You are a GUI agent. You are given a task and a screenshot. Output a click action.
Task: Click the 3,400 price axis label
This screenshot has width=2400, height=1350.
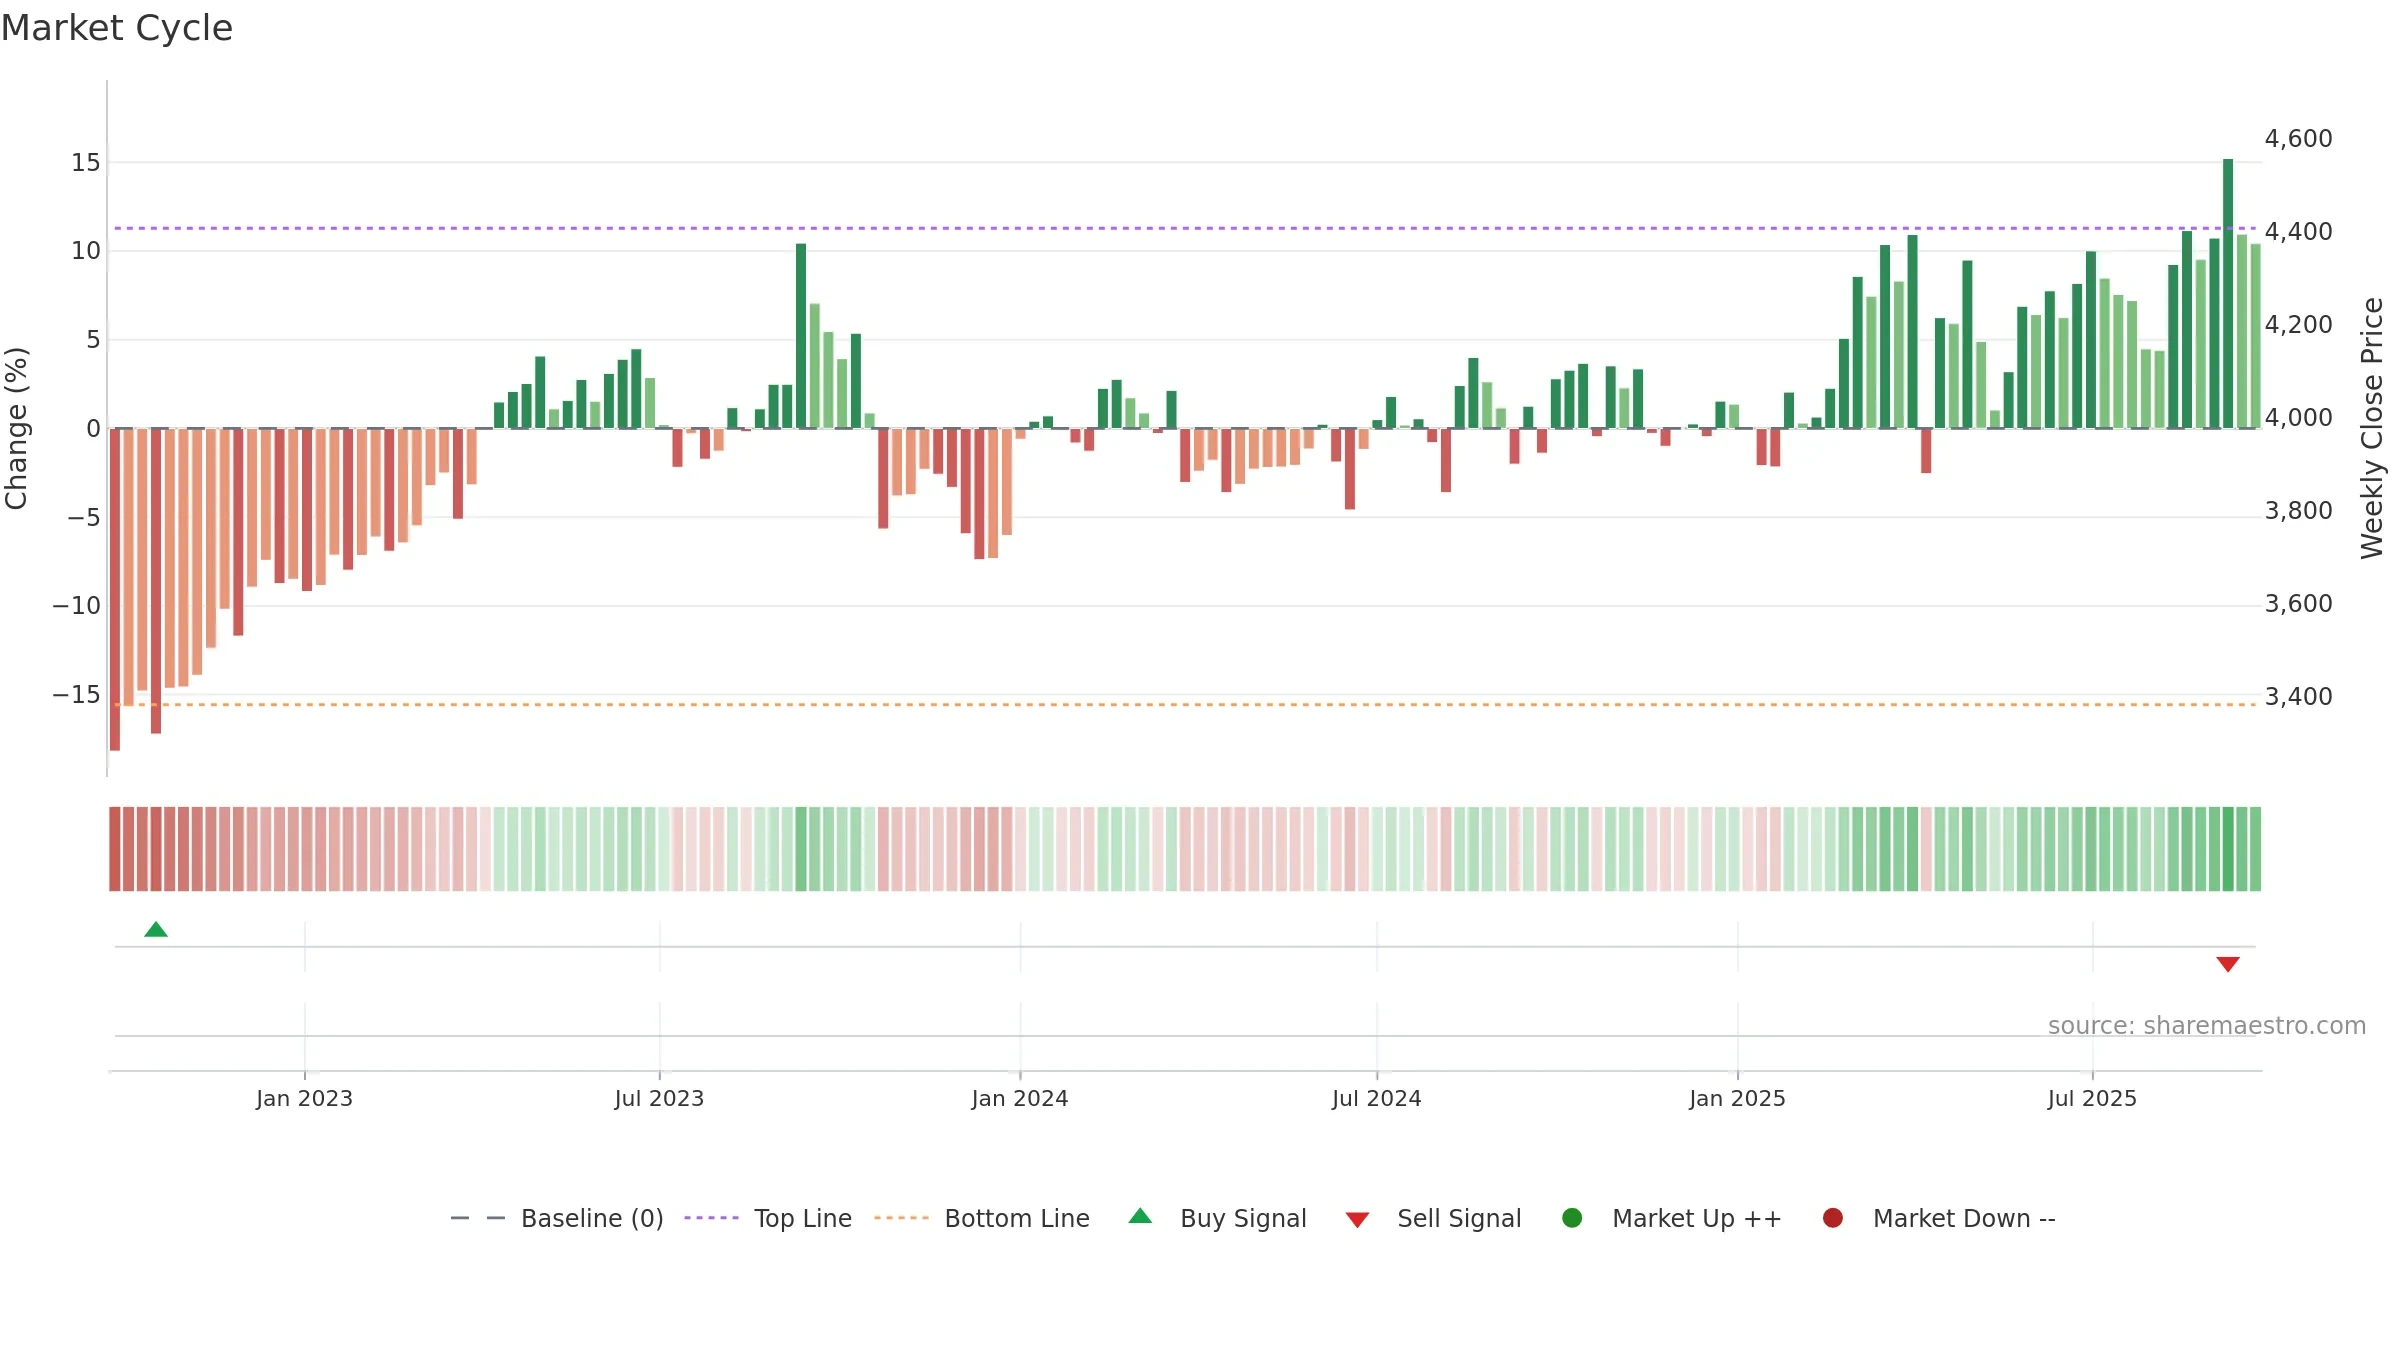click(x=2298, y=697)
